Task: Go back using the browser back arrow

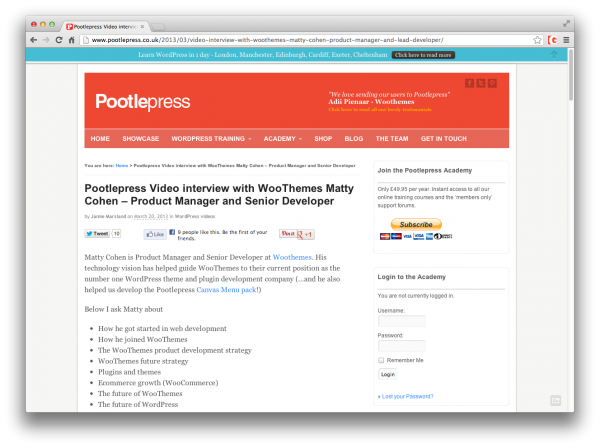Action: pos(34,40)
